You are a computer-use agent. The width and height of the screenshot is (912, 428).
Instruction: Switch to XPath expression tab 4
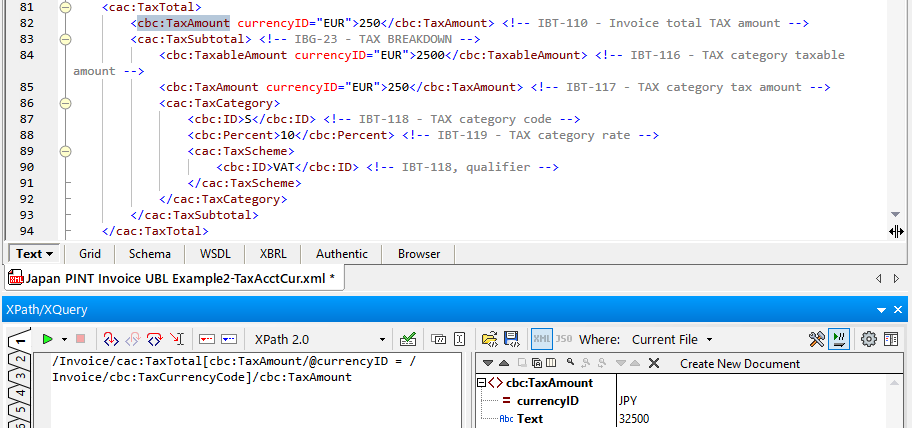click(x=19, y=394)
